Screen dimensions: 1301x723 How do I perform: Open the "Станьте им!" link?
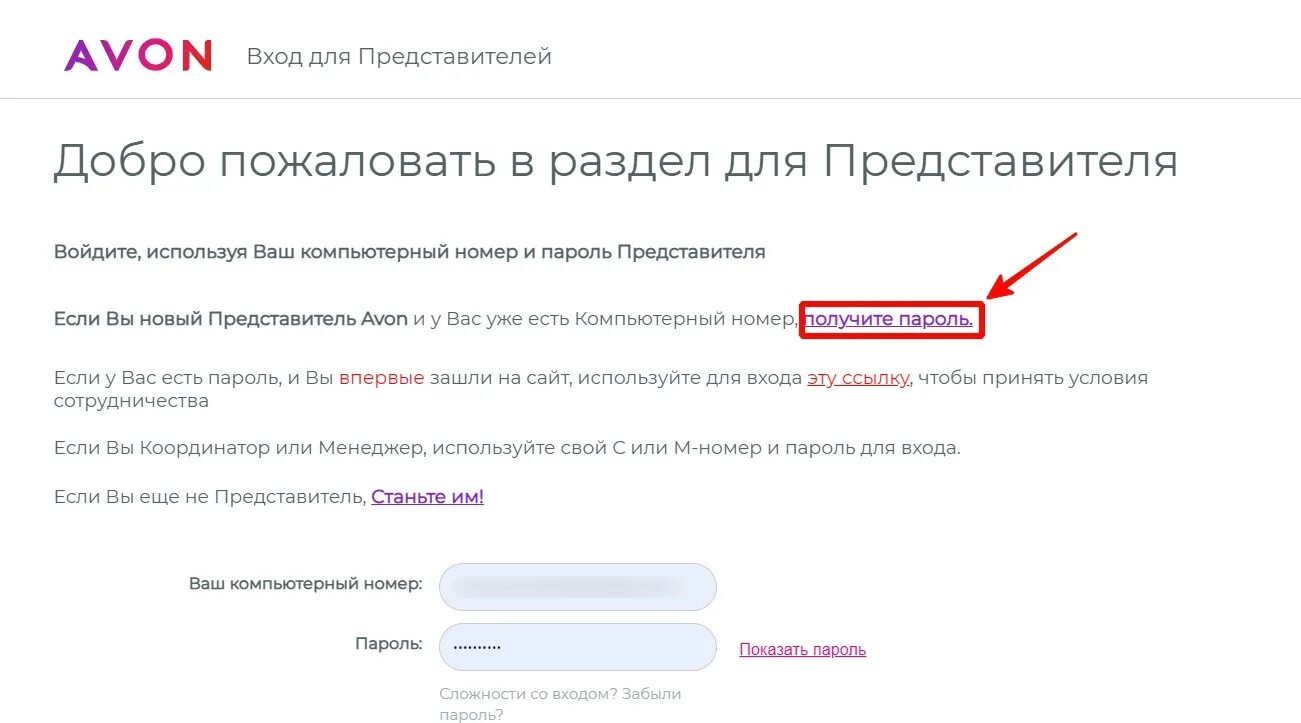point(427,496)
